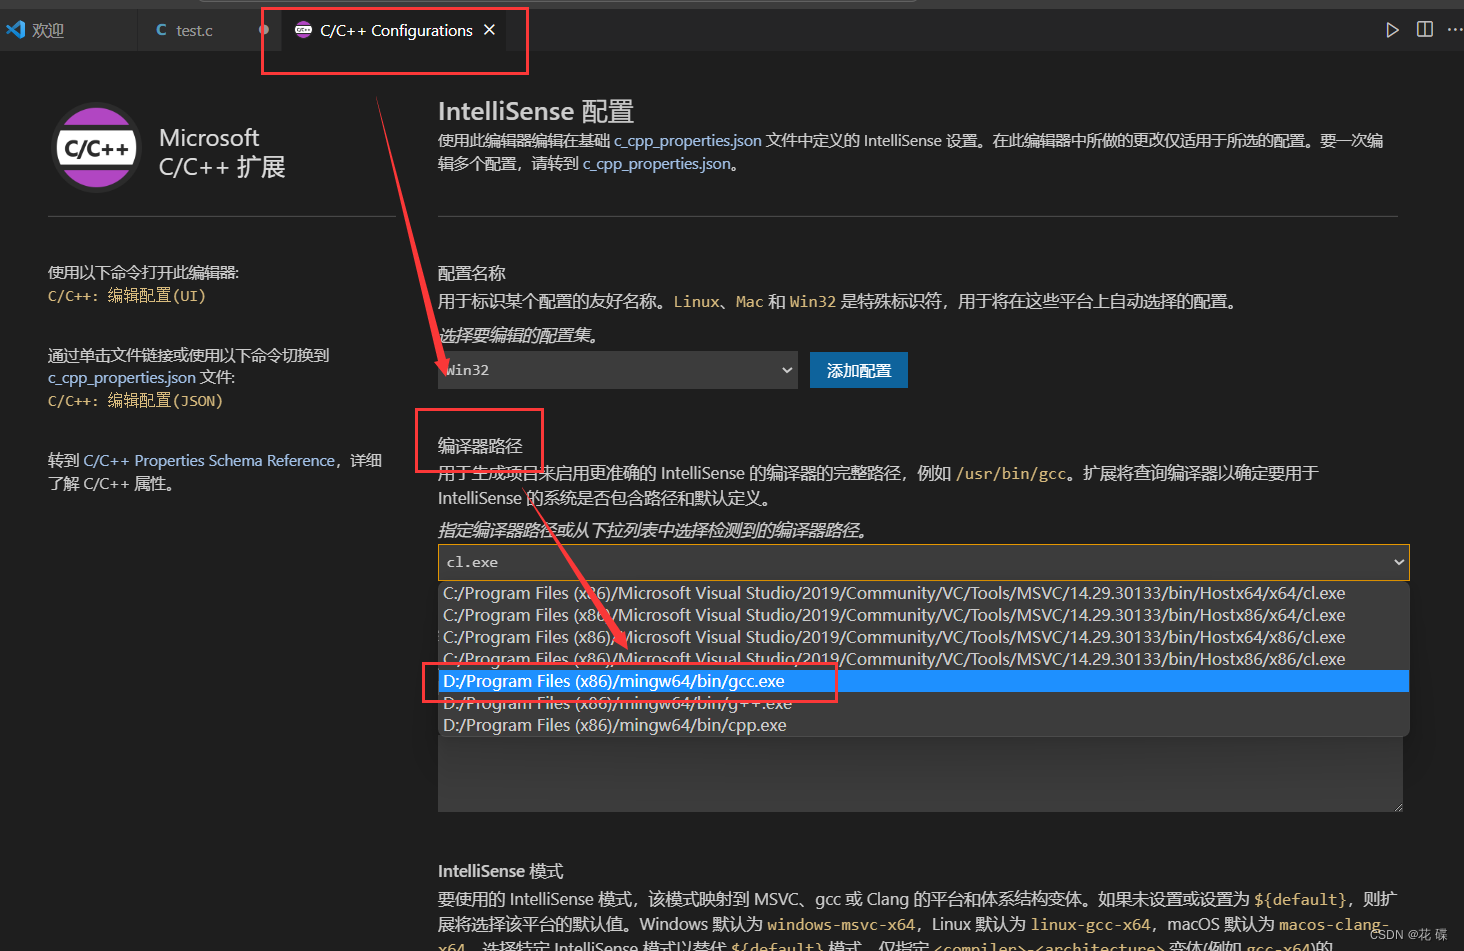The height and width of the screenshot is (951, 1464).
Task: Click the Run play icon in editor toolbar
Action: tap(1392, 30)
